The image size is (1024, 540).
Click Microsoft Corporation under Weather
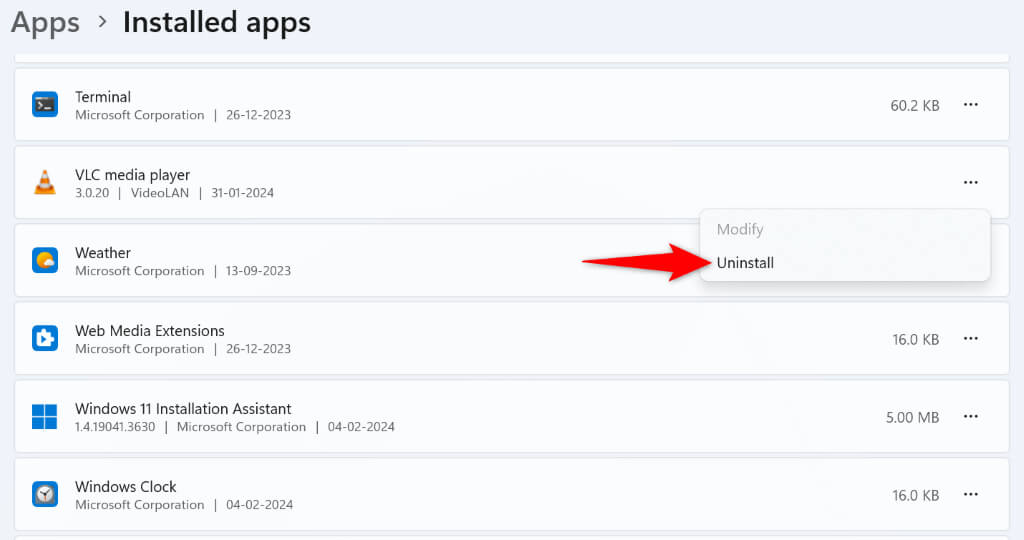pos(140,271)
